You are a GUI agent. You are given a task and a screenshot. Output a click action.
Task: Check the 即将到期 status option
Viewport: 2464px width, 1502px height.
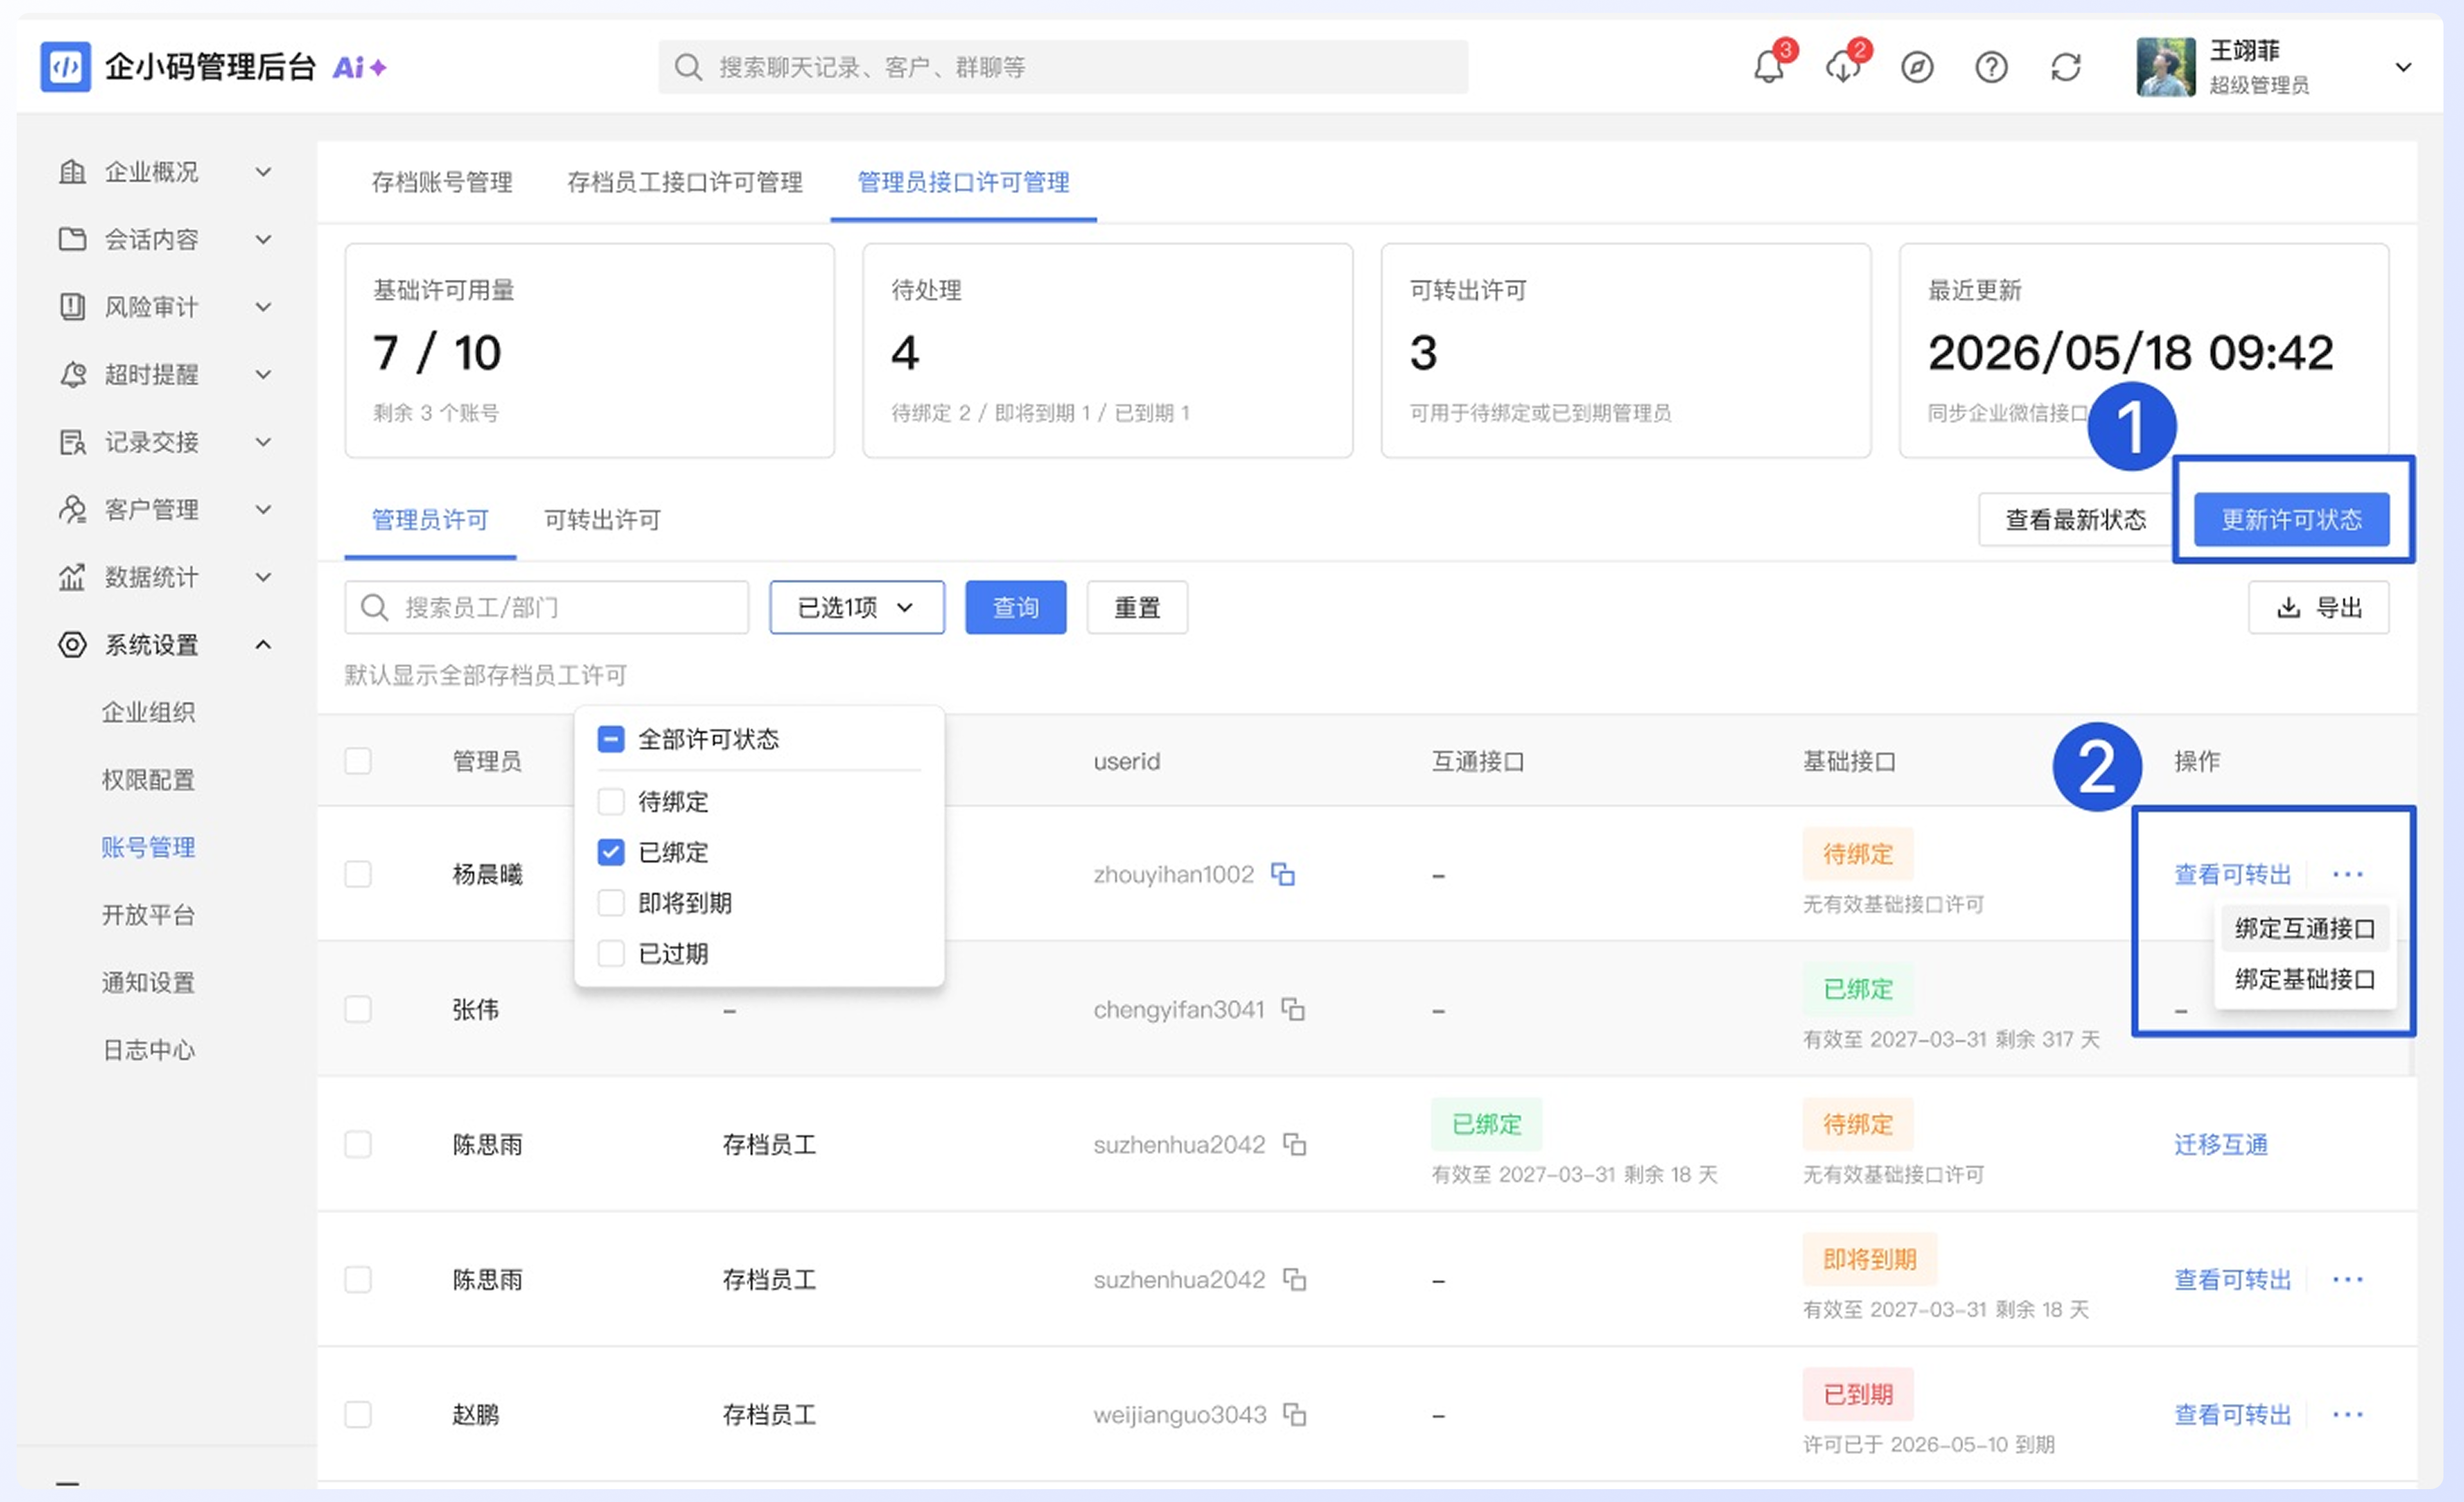tap(610, 903)
